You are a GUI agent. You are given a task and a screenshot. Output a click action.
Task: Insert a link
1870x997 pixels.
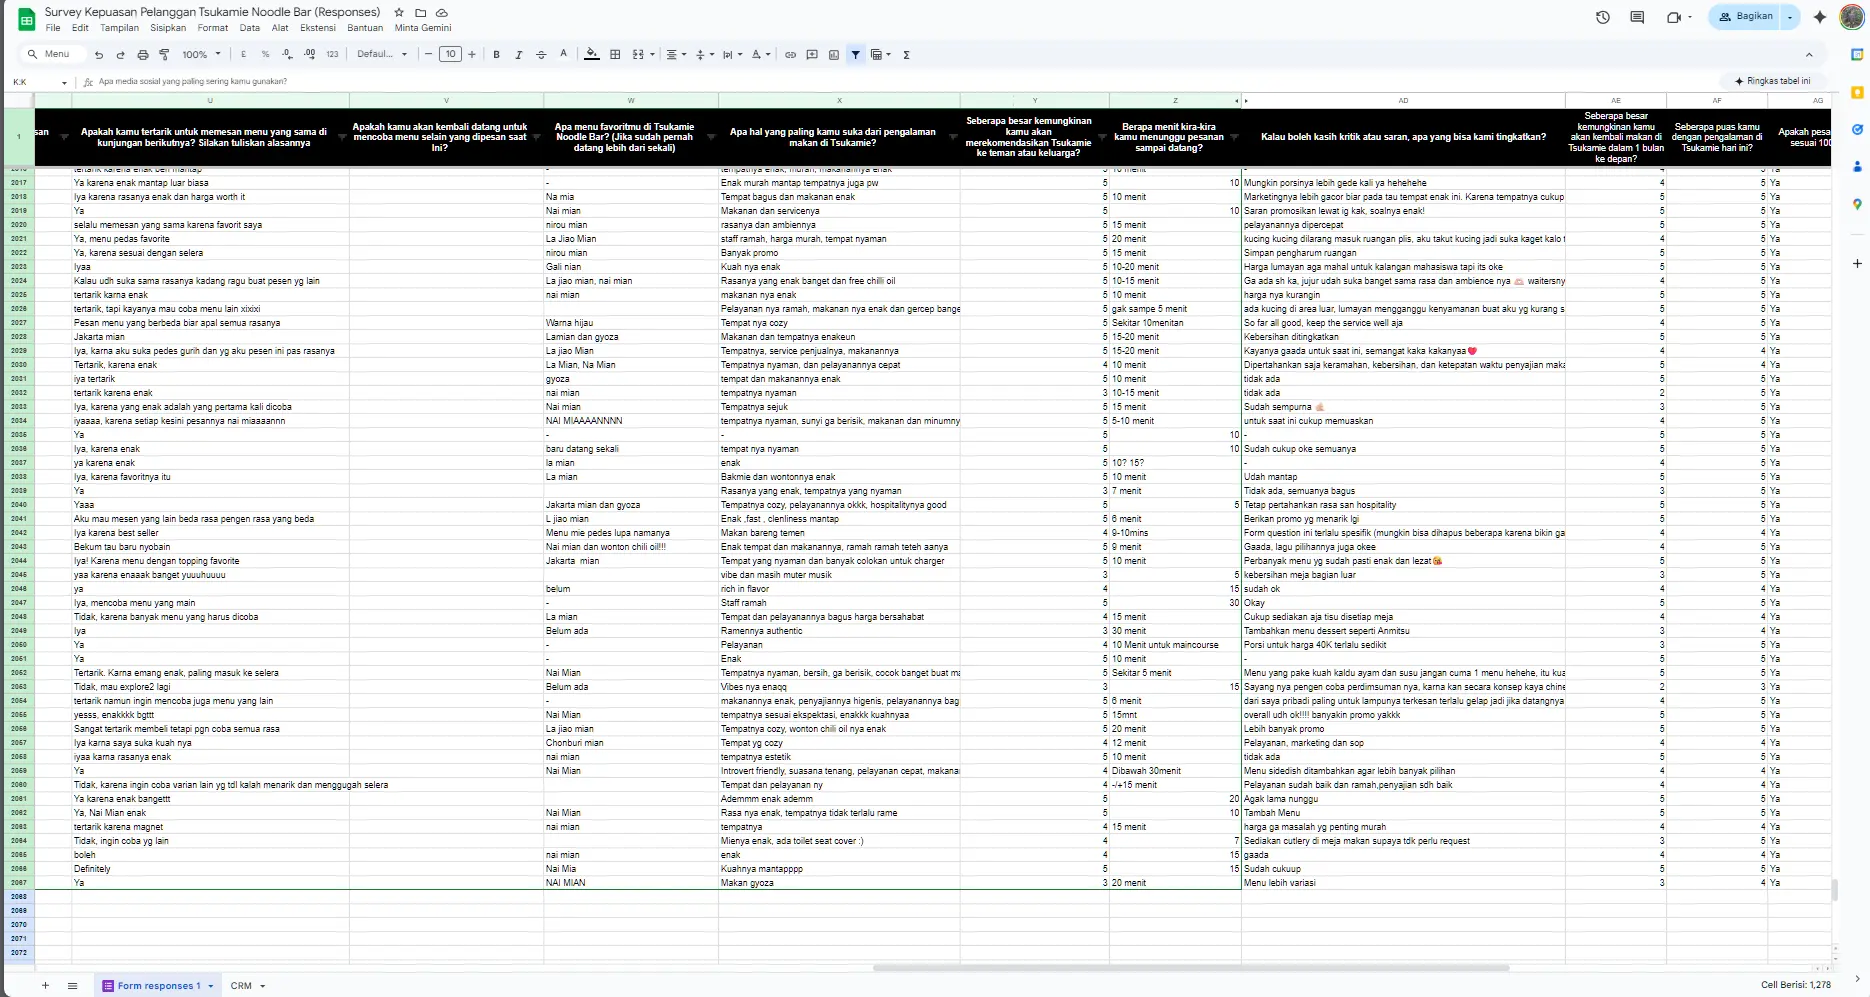coord(790,55)
